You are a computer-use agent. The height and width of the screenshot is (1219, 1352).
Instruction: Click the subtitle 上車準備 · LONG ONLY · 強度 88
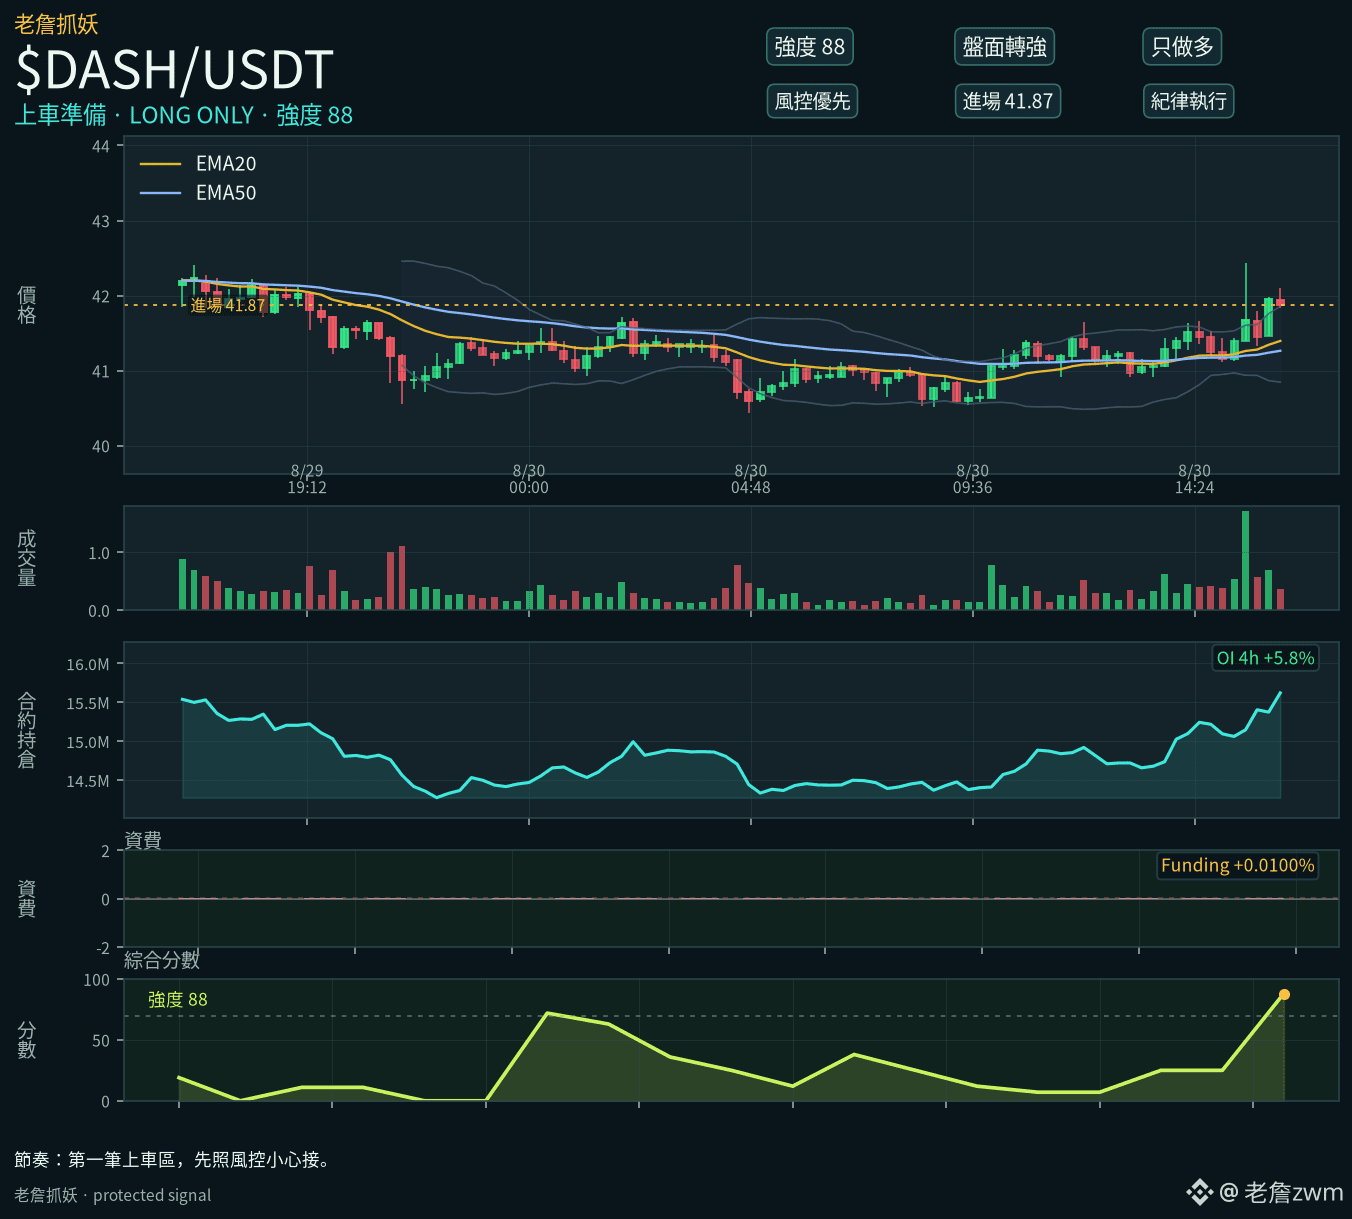[184, 115]
